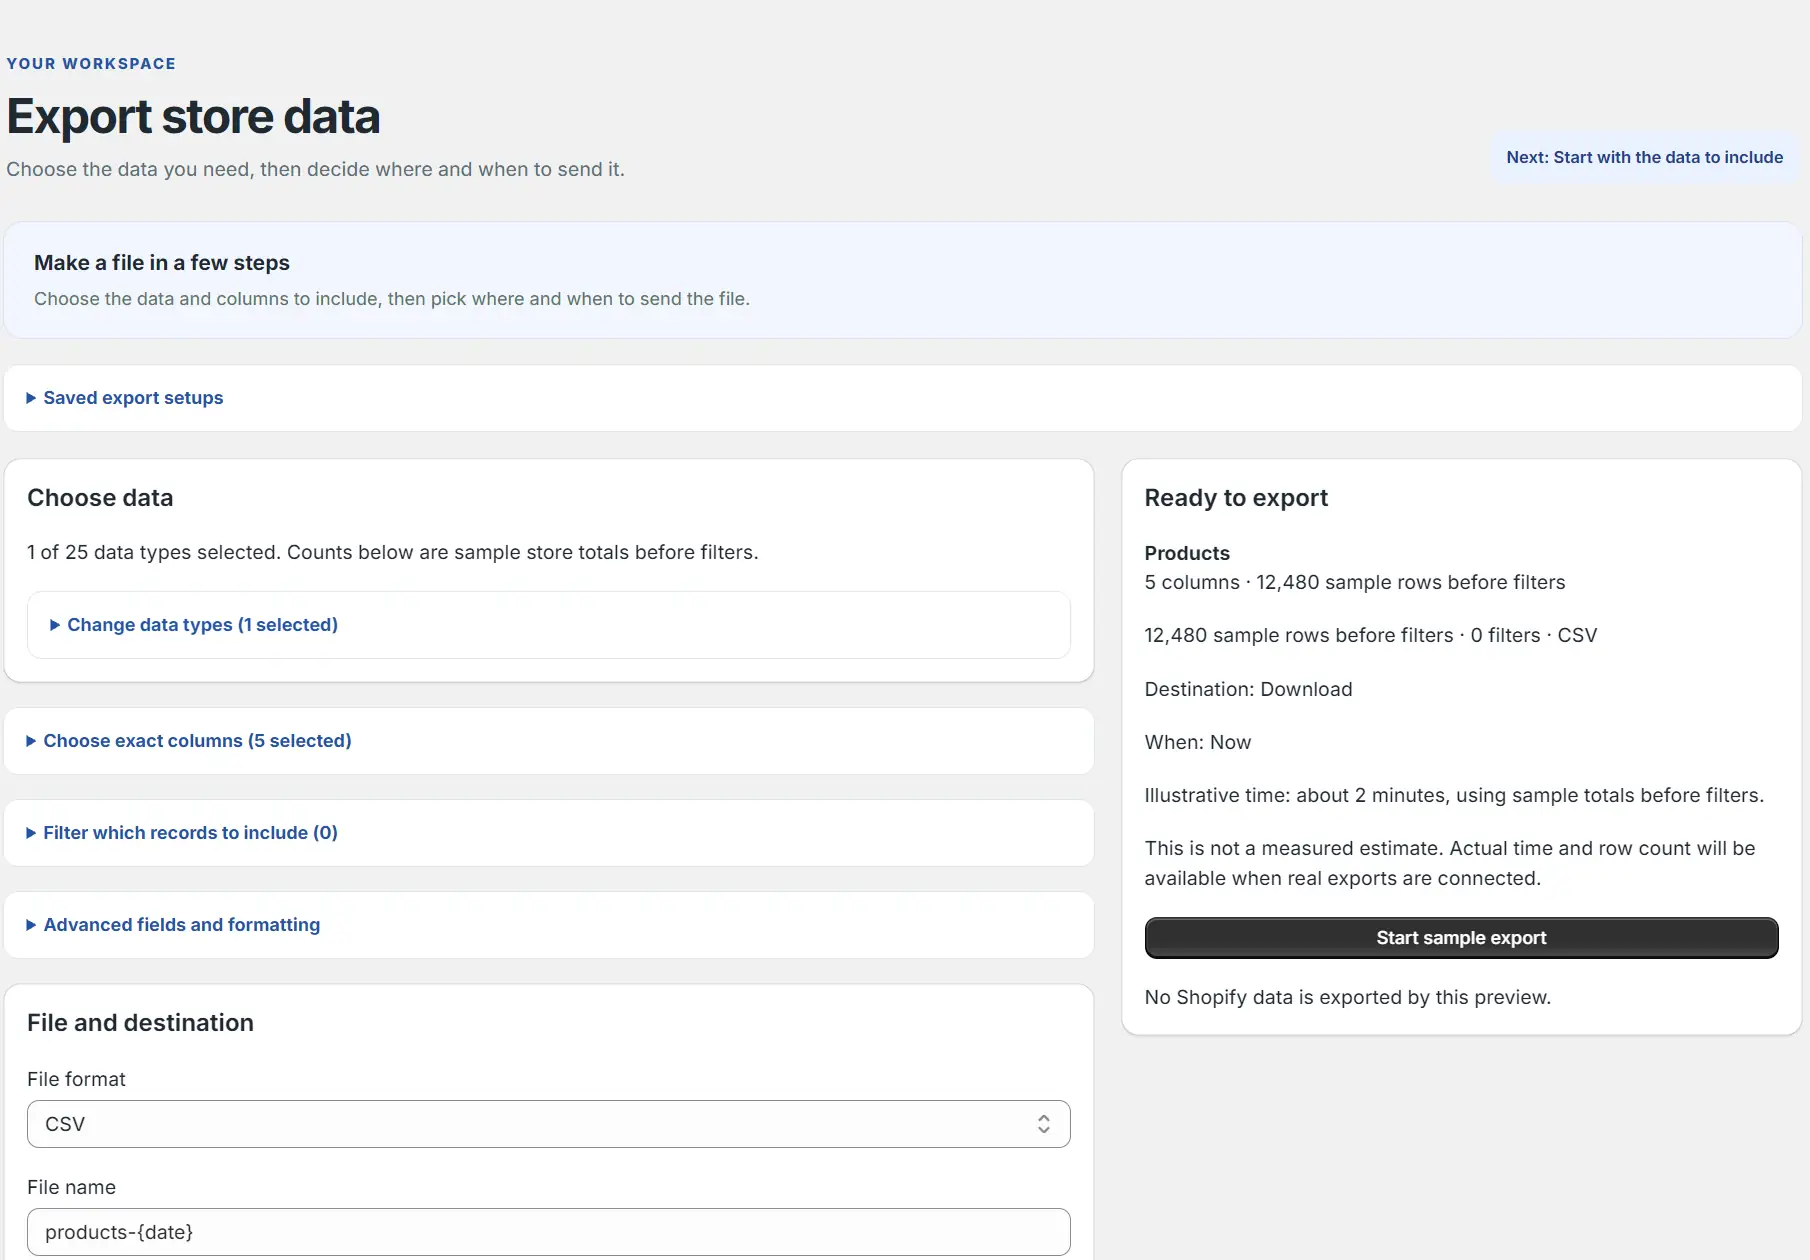Screen dimensions: 1810x1260
Task: Click the Illustrative time about 2 minutes text
Action: click(x=1454, y=795)
